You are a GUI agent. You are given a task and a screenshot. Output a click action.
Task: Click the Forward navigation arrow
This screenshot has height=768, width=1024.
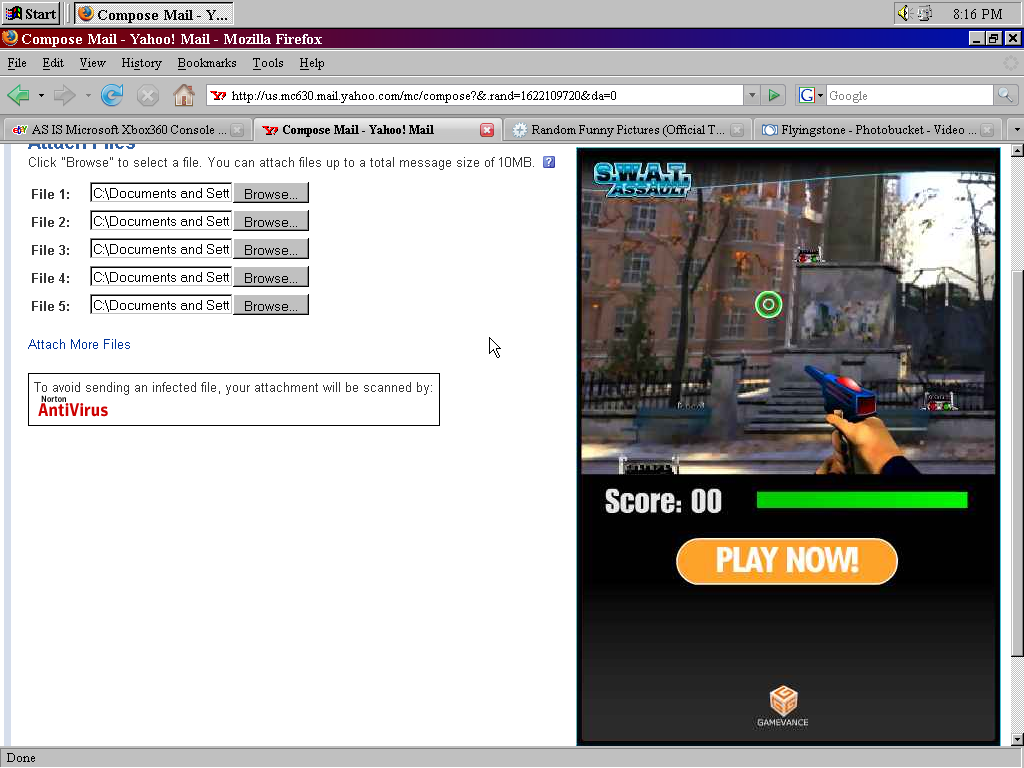pos(65,95)
